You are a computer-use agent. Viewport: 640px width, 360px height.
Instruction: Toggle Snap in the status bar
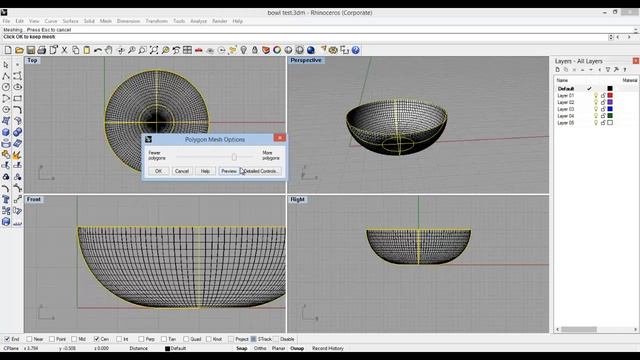click(x=242, y=349)
